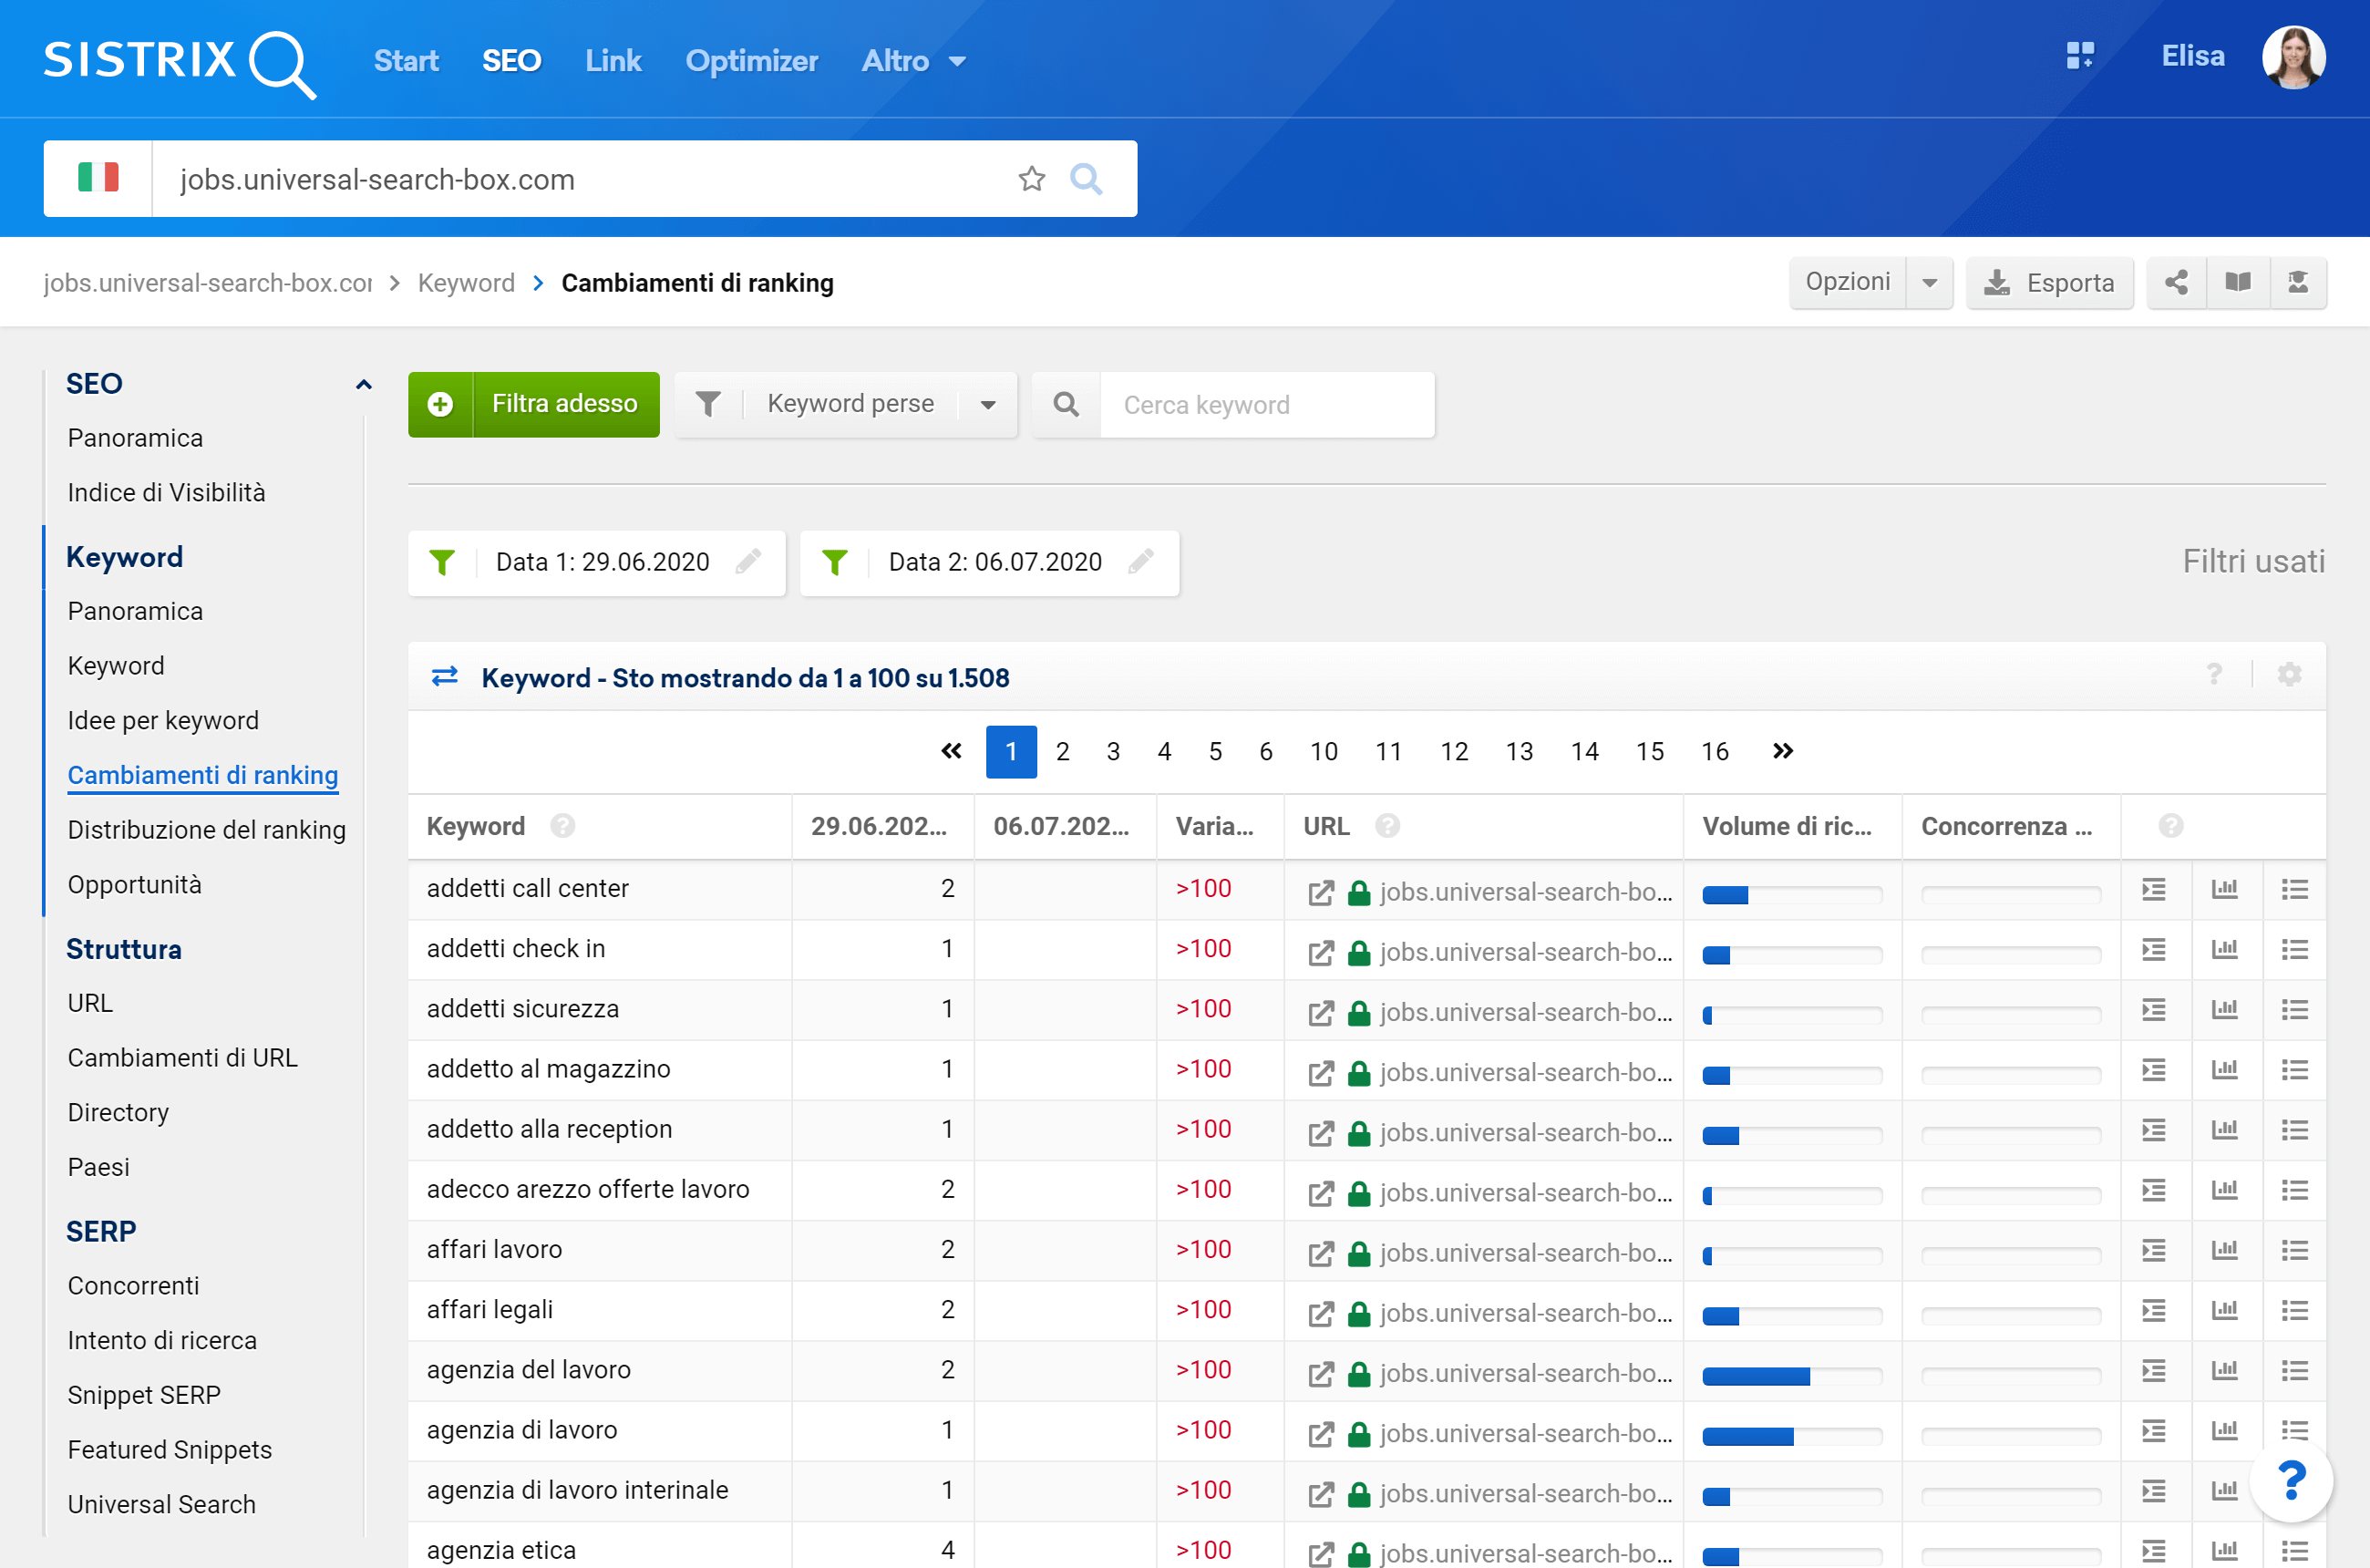The height and width of the screenshot is (1568, 2370).
Task: Click the URL column help icon
Action: click(1387, 826)
